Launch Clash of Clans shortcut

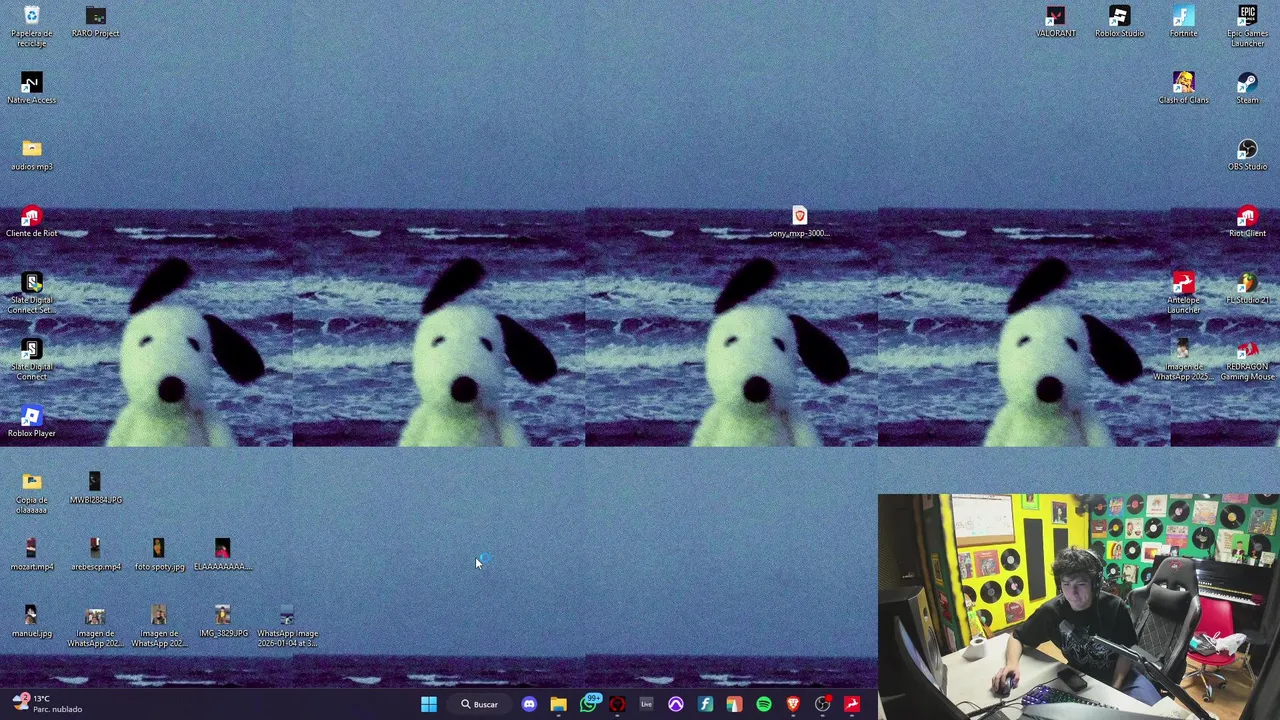coord(1183,88)
